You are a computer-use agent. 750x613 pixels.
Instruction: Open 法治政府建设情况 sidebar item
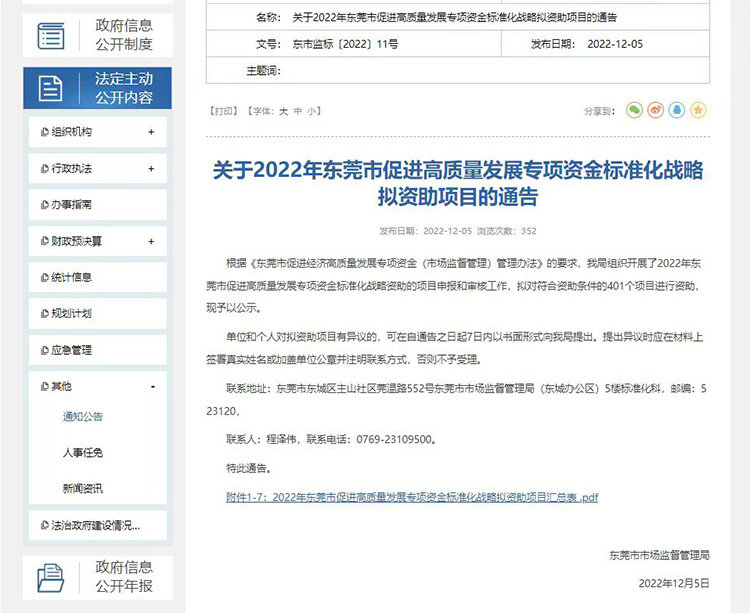(95, 525)
